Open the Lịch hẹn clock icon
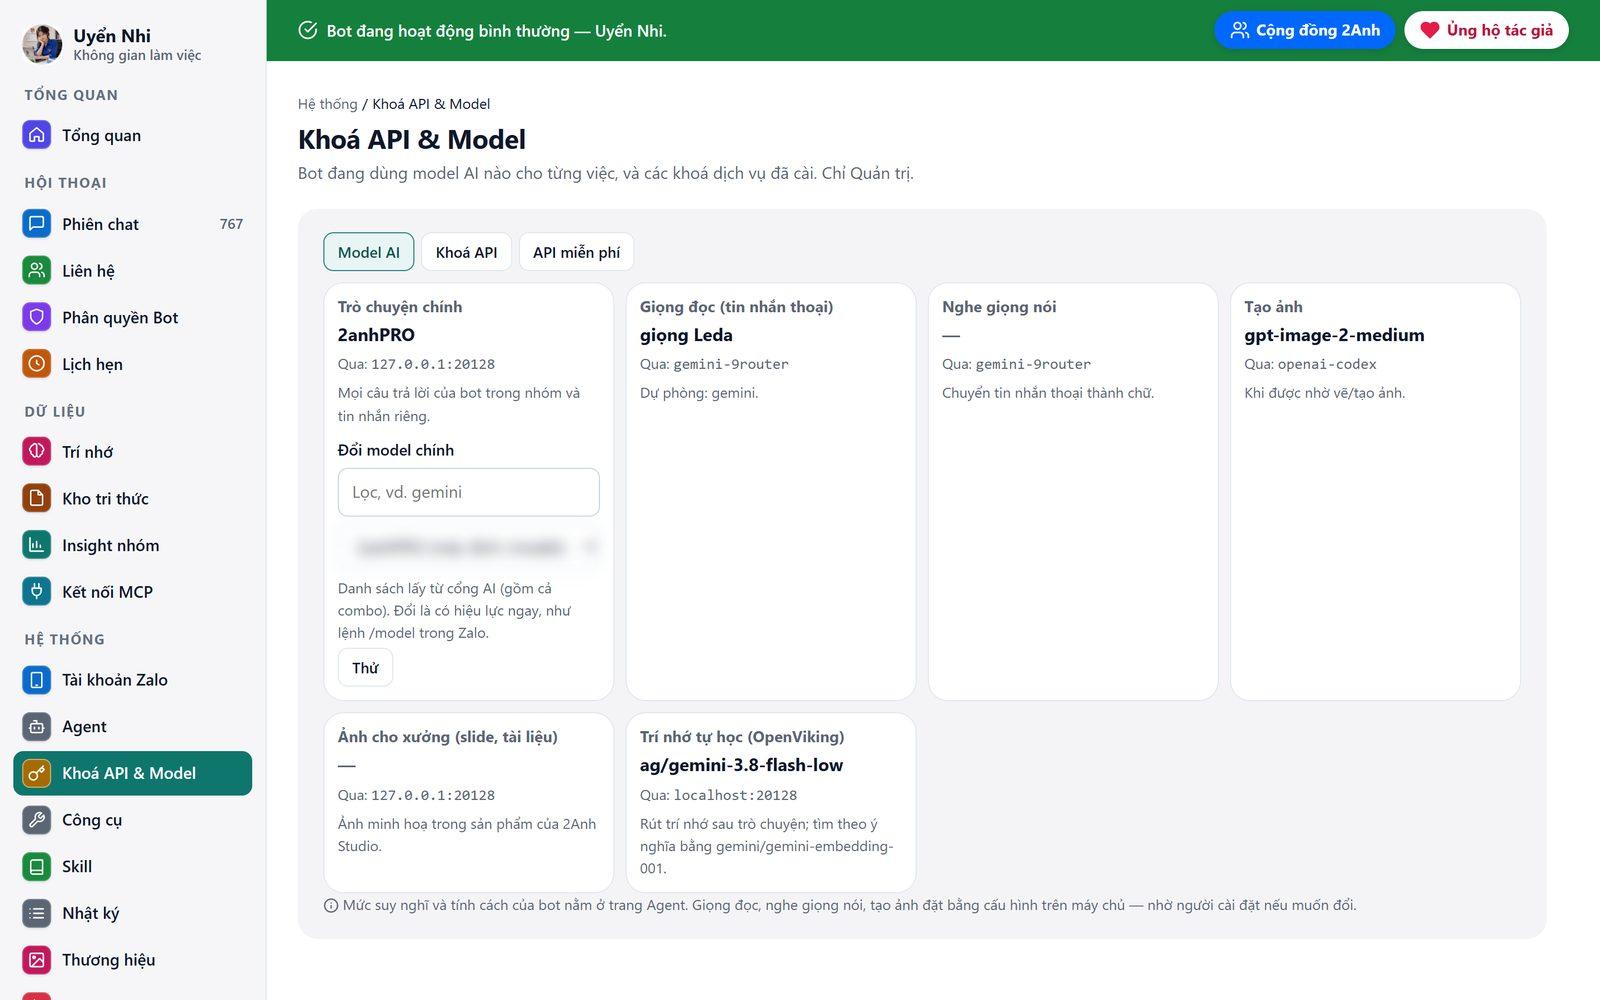 pos(37,364)
